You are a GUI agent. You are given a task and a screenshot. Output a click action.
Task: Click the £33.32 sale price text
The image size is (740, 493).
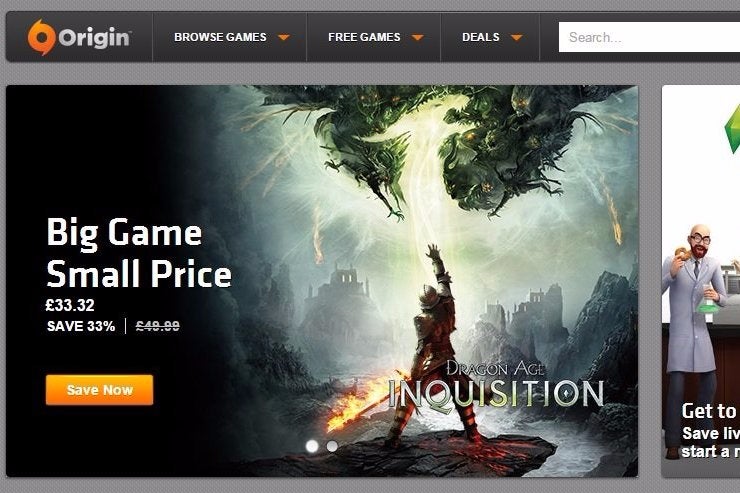tap(70, 305)
